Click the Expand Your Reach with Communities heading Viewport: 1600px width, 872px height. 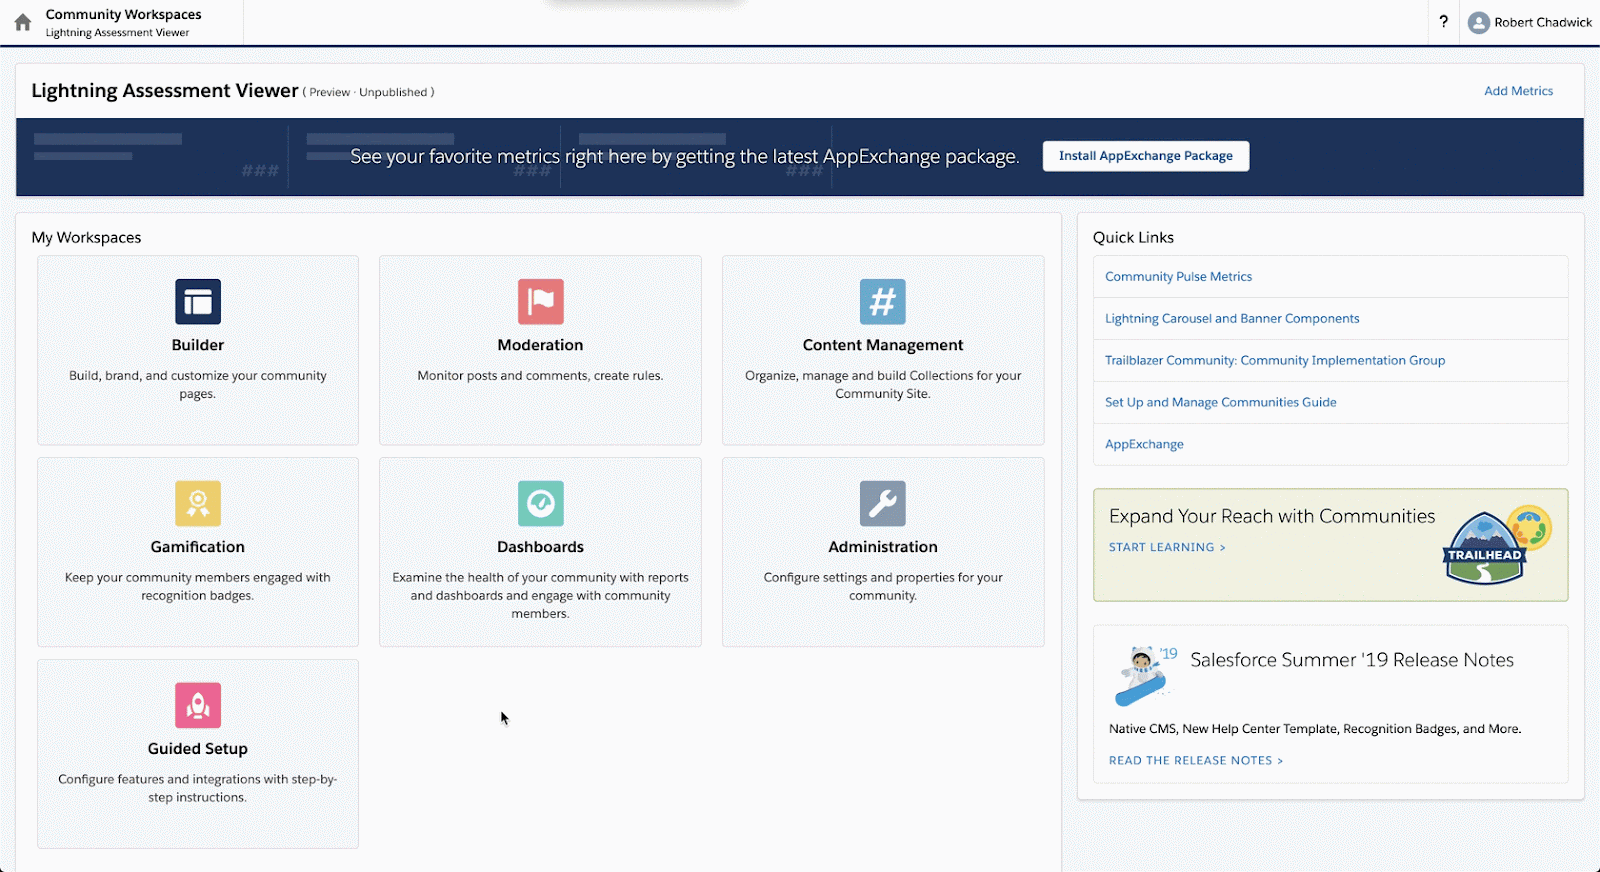click(1272, 516)
